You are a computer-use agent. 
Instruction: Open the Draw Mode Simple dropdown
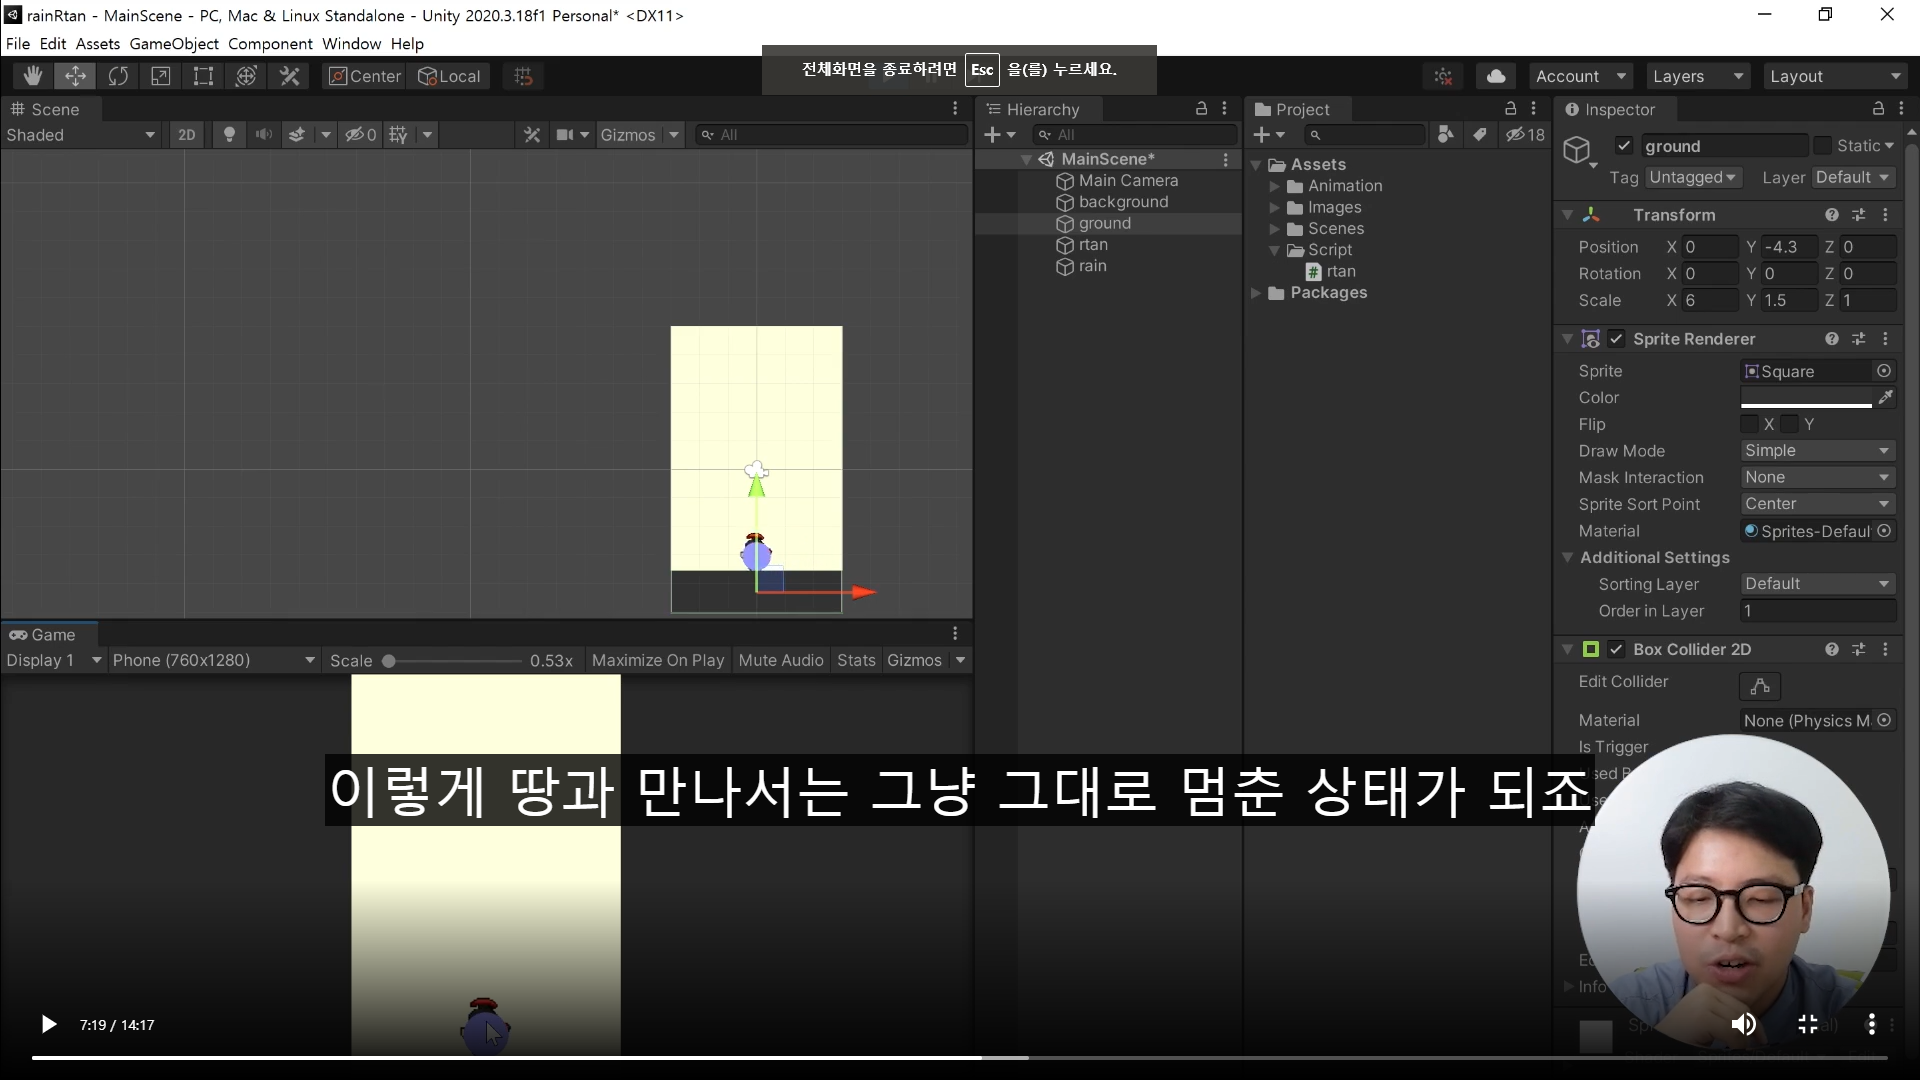tap(1818, 451)
